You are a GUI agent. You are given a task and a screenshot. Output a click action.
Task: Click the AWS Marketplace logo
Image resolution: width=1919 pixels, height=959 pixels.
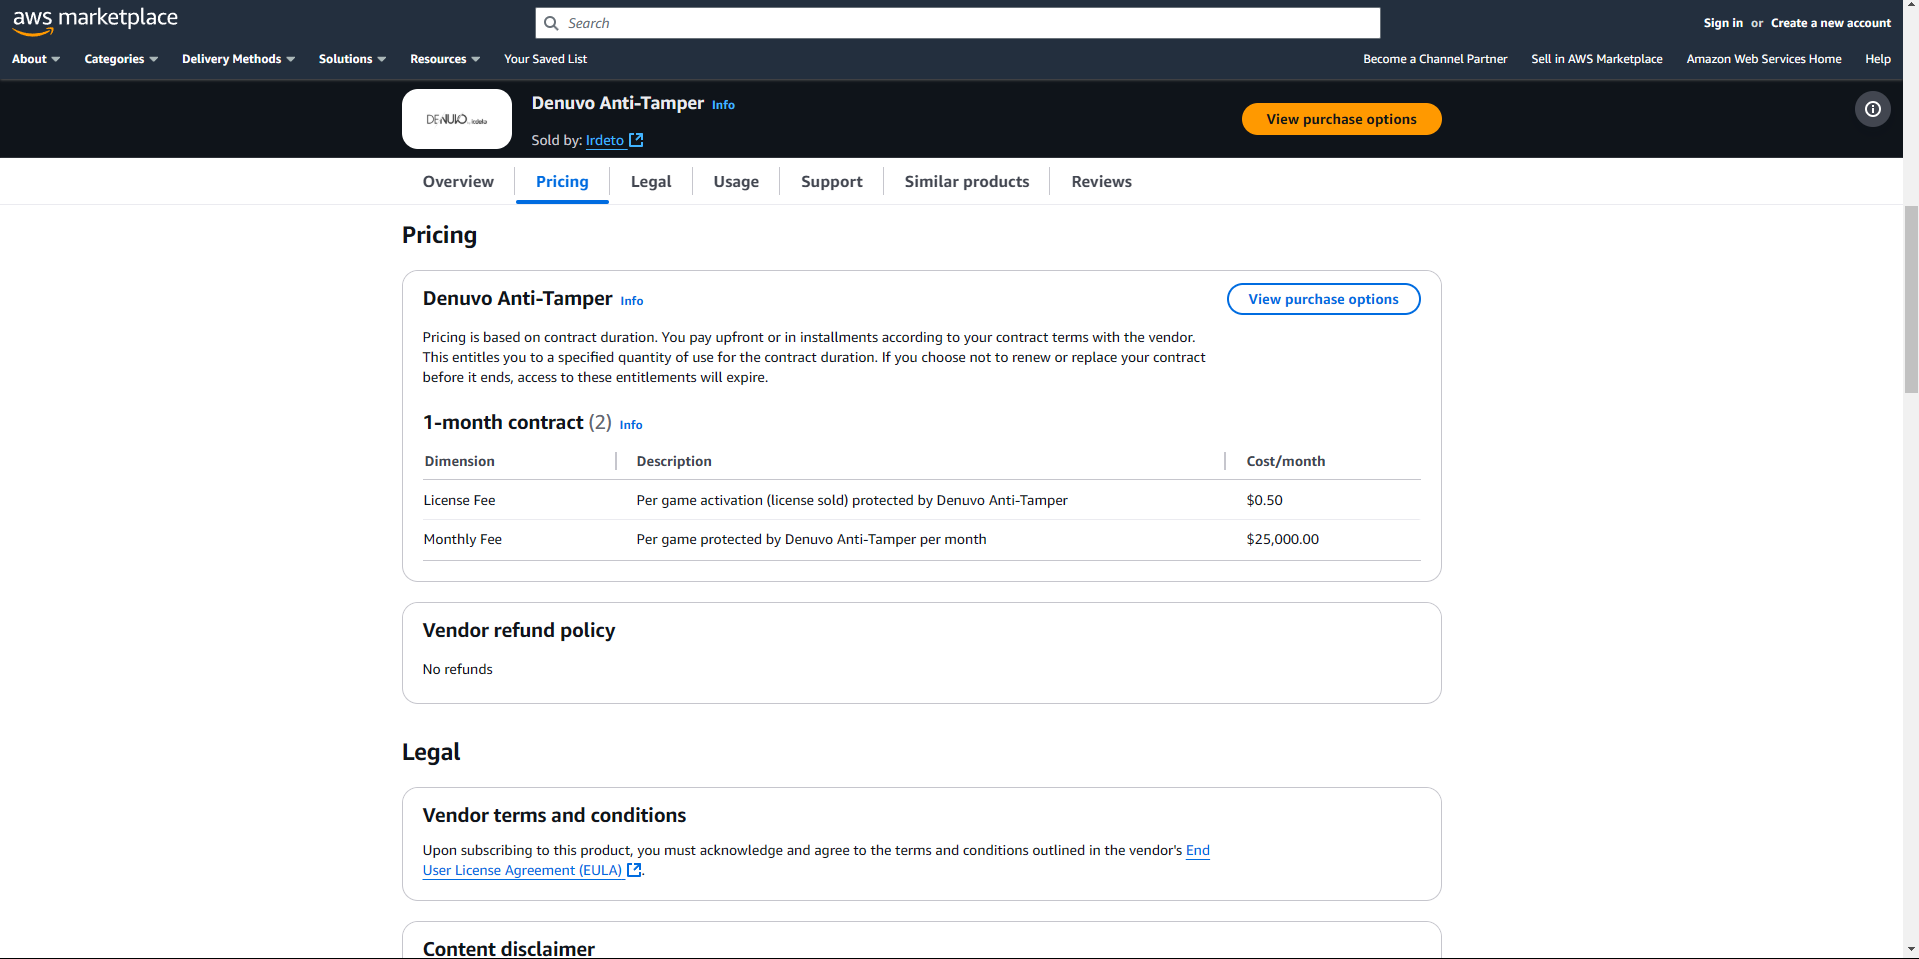[95, 21]
